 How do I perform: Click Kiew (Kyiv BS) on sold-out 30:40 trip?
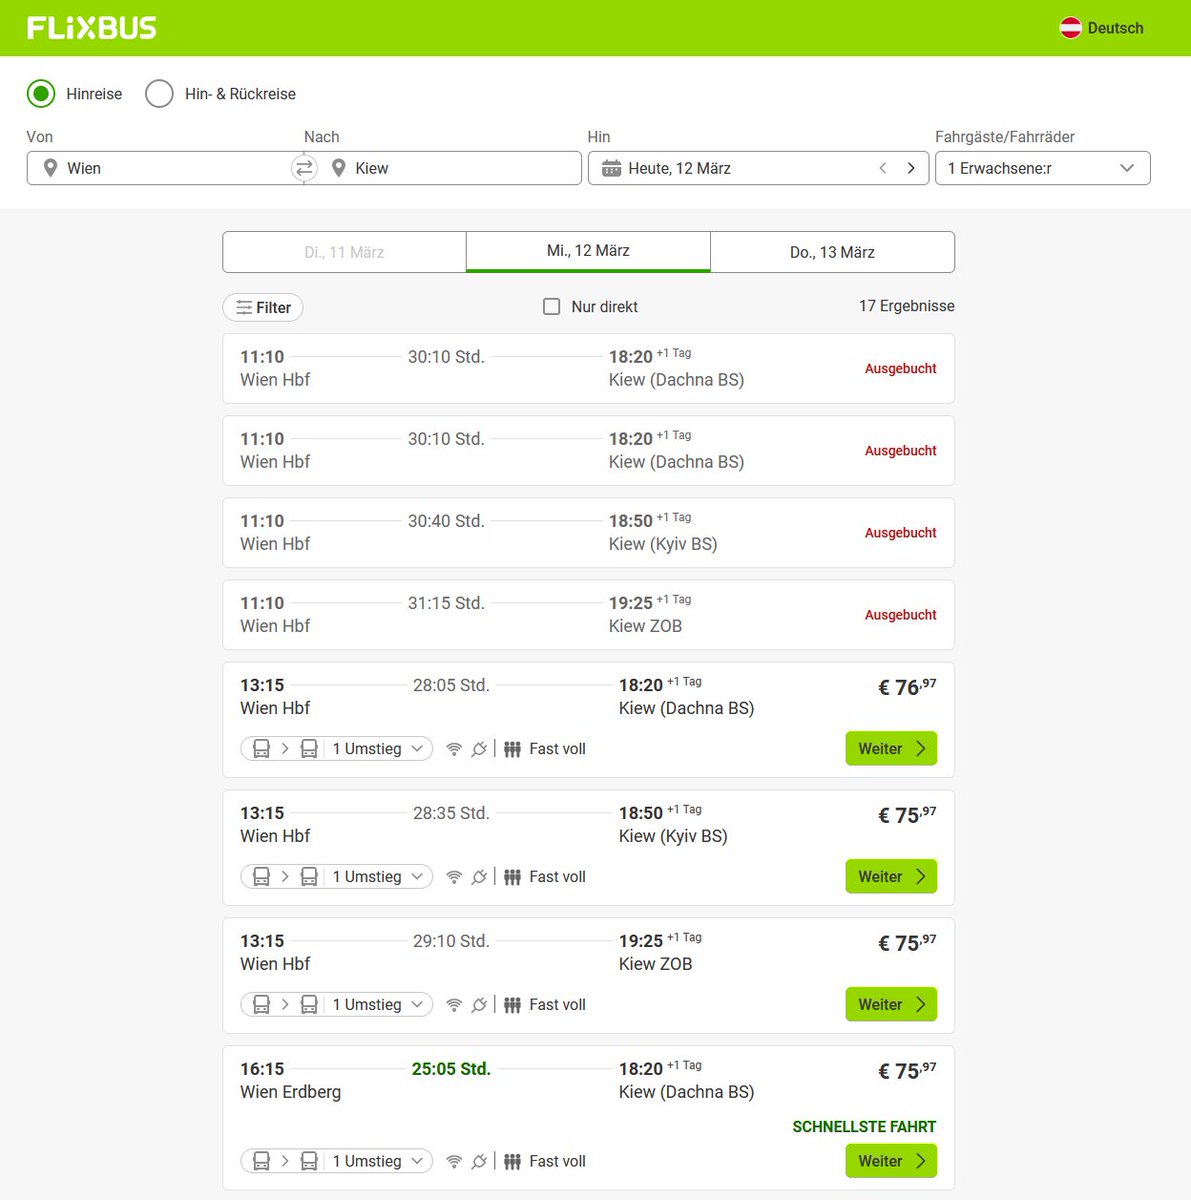tap(663, 544)
